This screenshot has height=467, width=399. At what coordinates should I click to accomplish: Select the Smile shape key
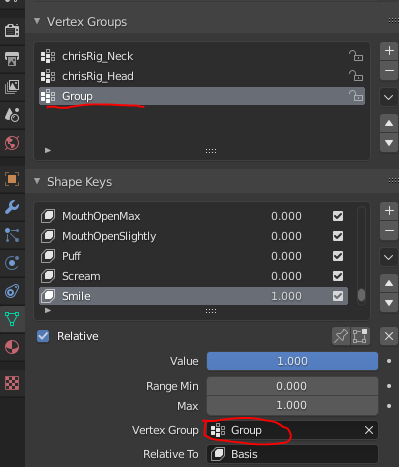(x=193, y=296)
